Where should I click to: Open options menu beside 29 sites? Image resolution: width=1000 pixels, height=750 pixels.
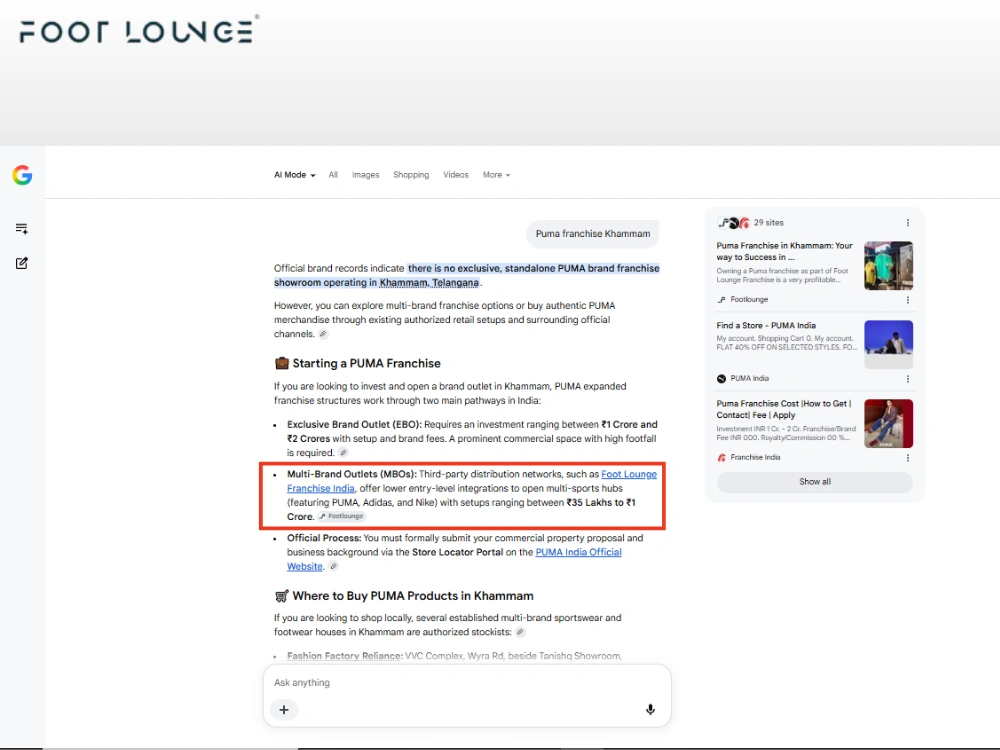(908, 223)
